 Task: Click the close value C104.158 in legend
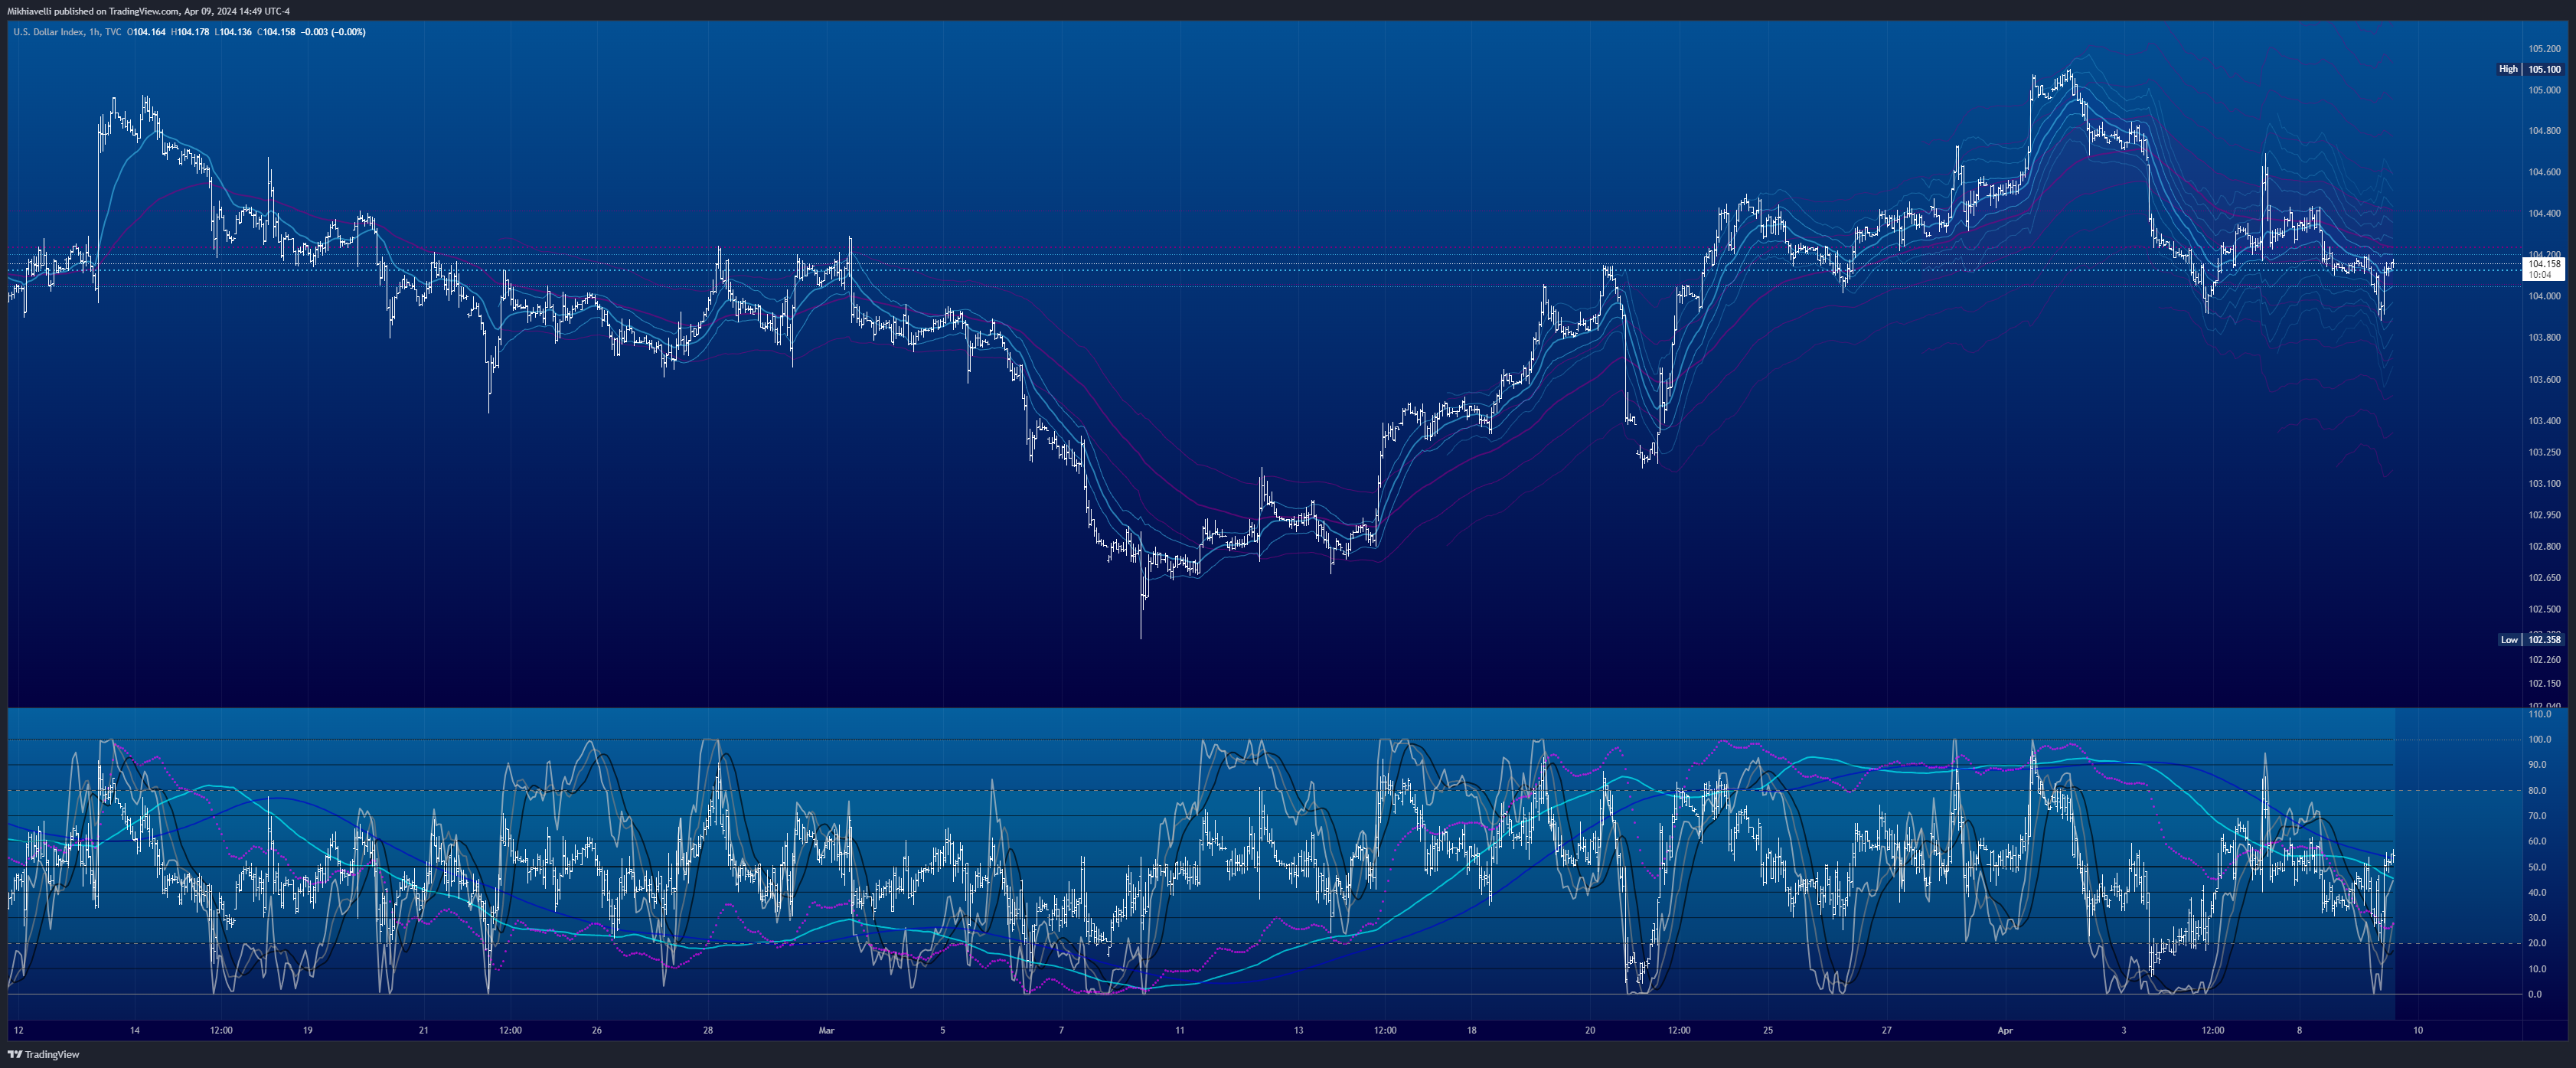click(276, 32)
